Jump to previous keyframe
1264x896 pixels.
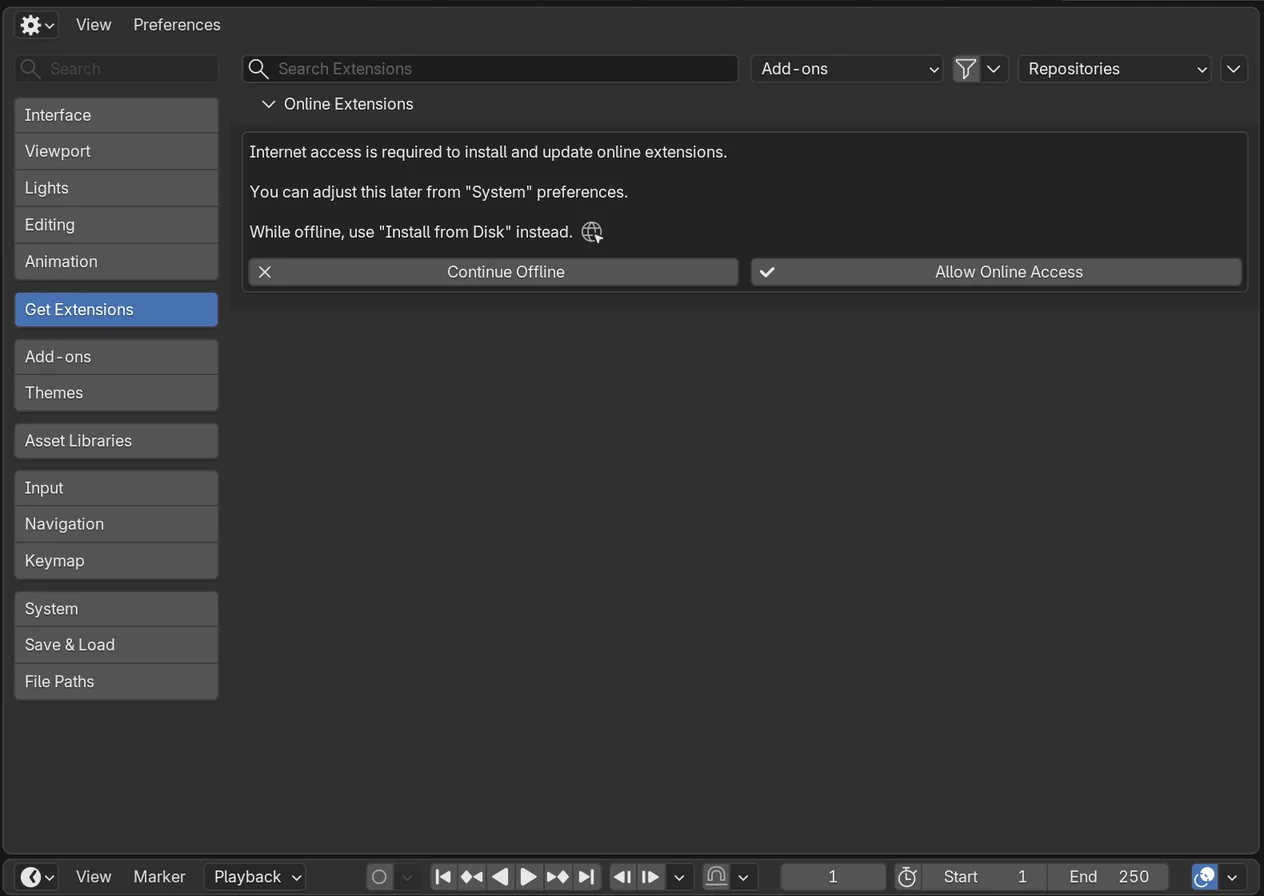471,877
